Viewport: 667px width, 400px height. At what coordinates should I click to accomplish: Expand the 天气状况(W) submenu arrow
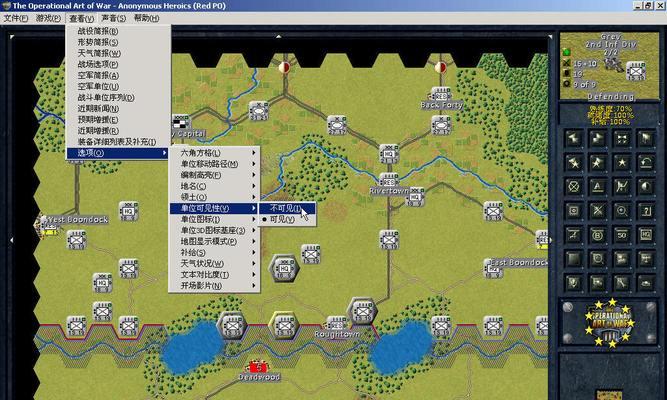(x=254, y=263)
